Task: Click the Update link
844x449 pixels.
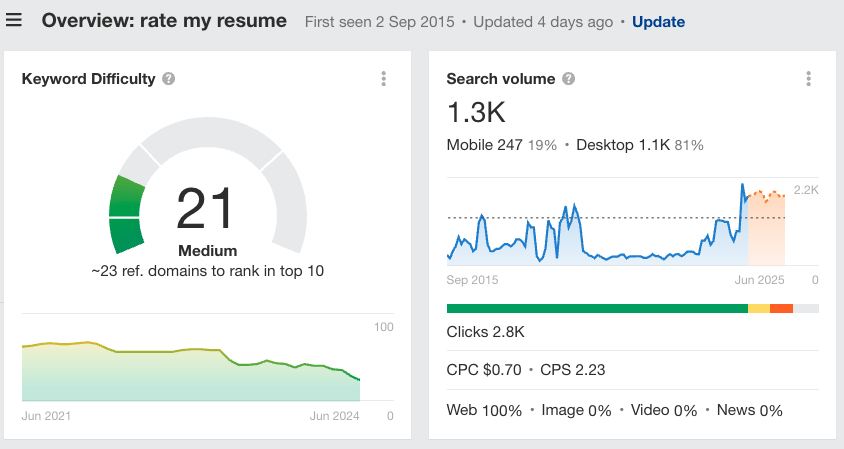Action: (658, 21)
